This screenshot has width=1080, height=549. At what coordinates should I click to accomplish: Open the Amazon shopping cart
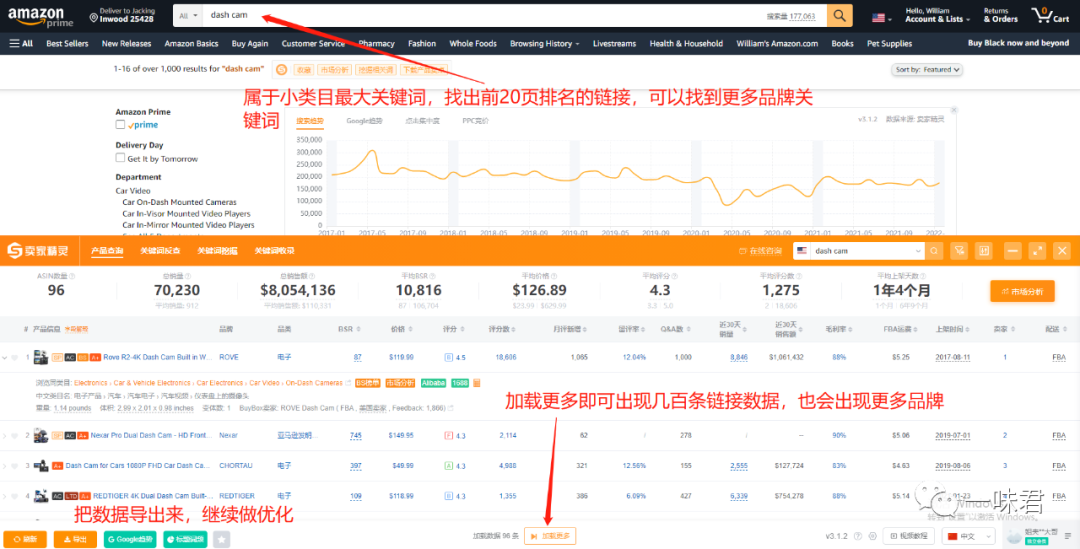[1050, 15]
